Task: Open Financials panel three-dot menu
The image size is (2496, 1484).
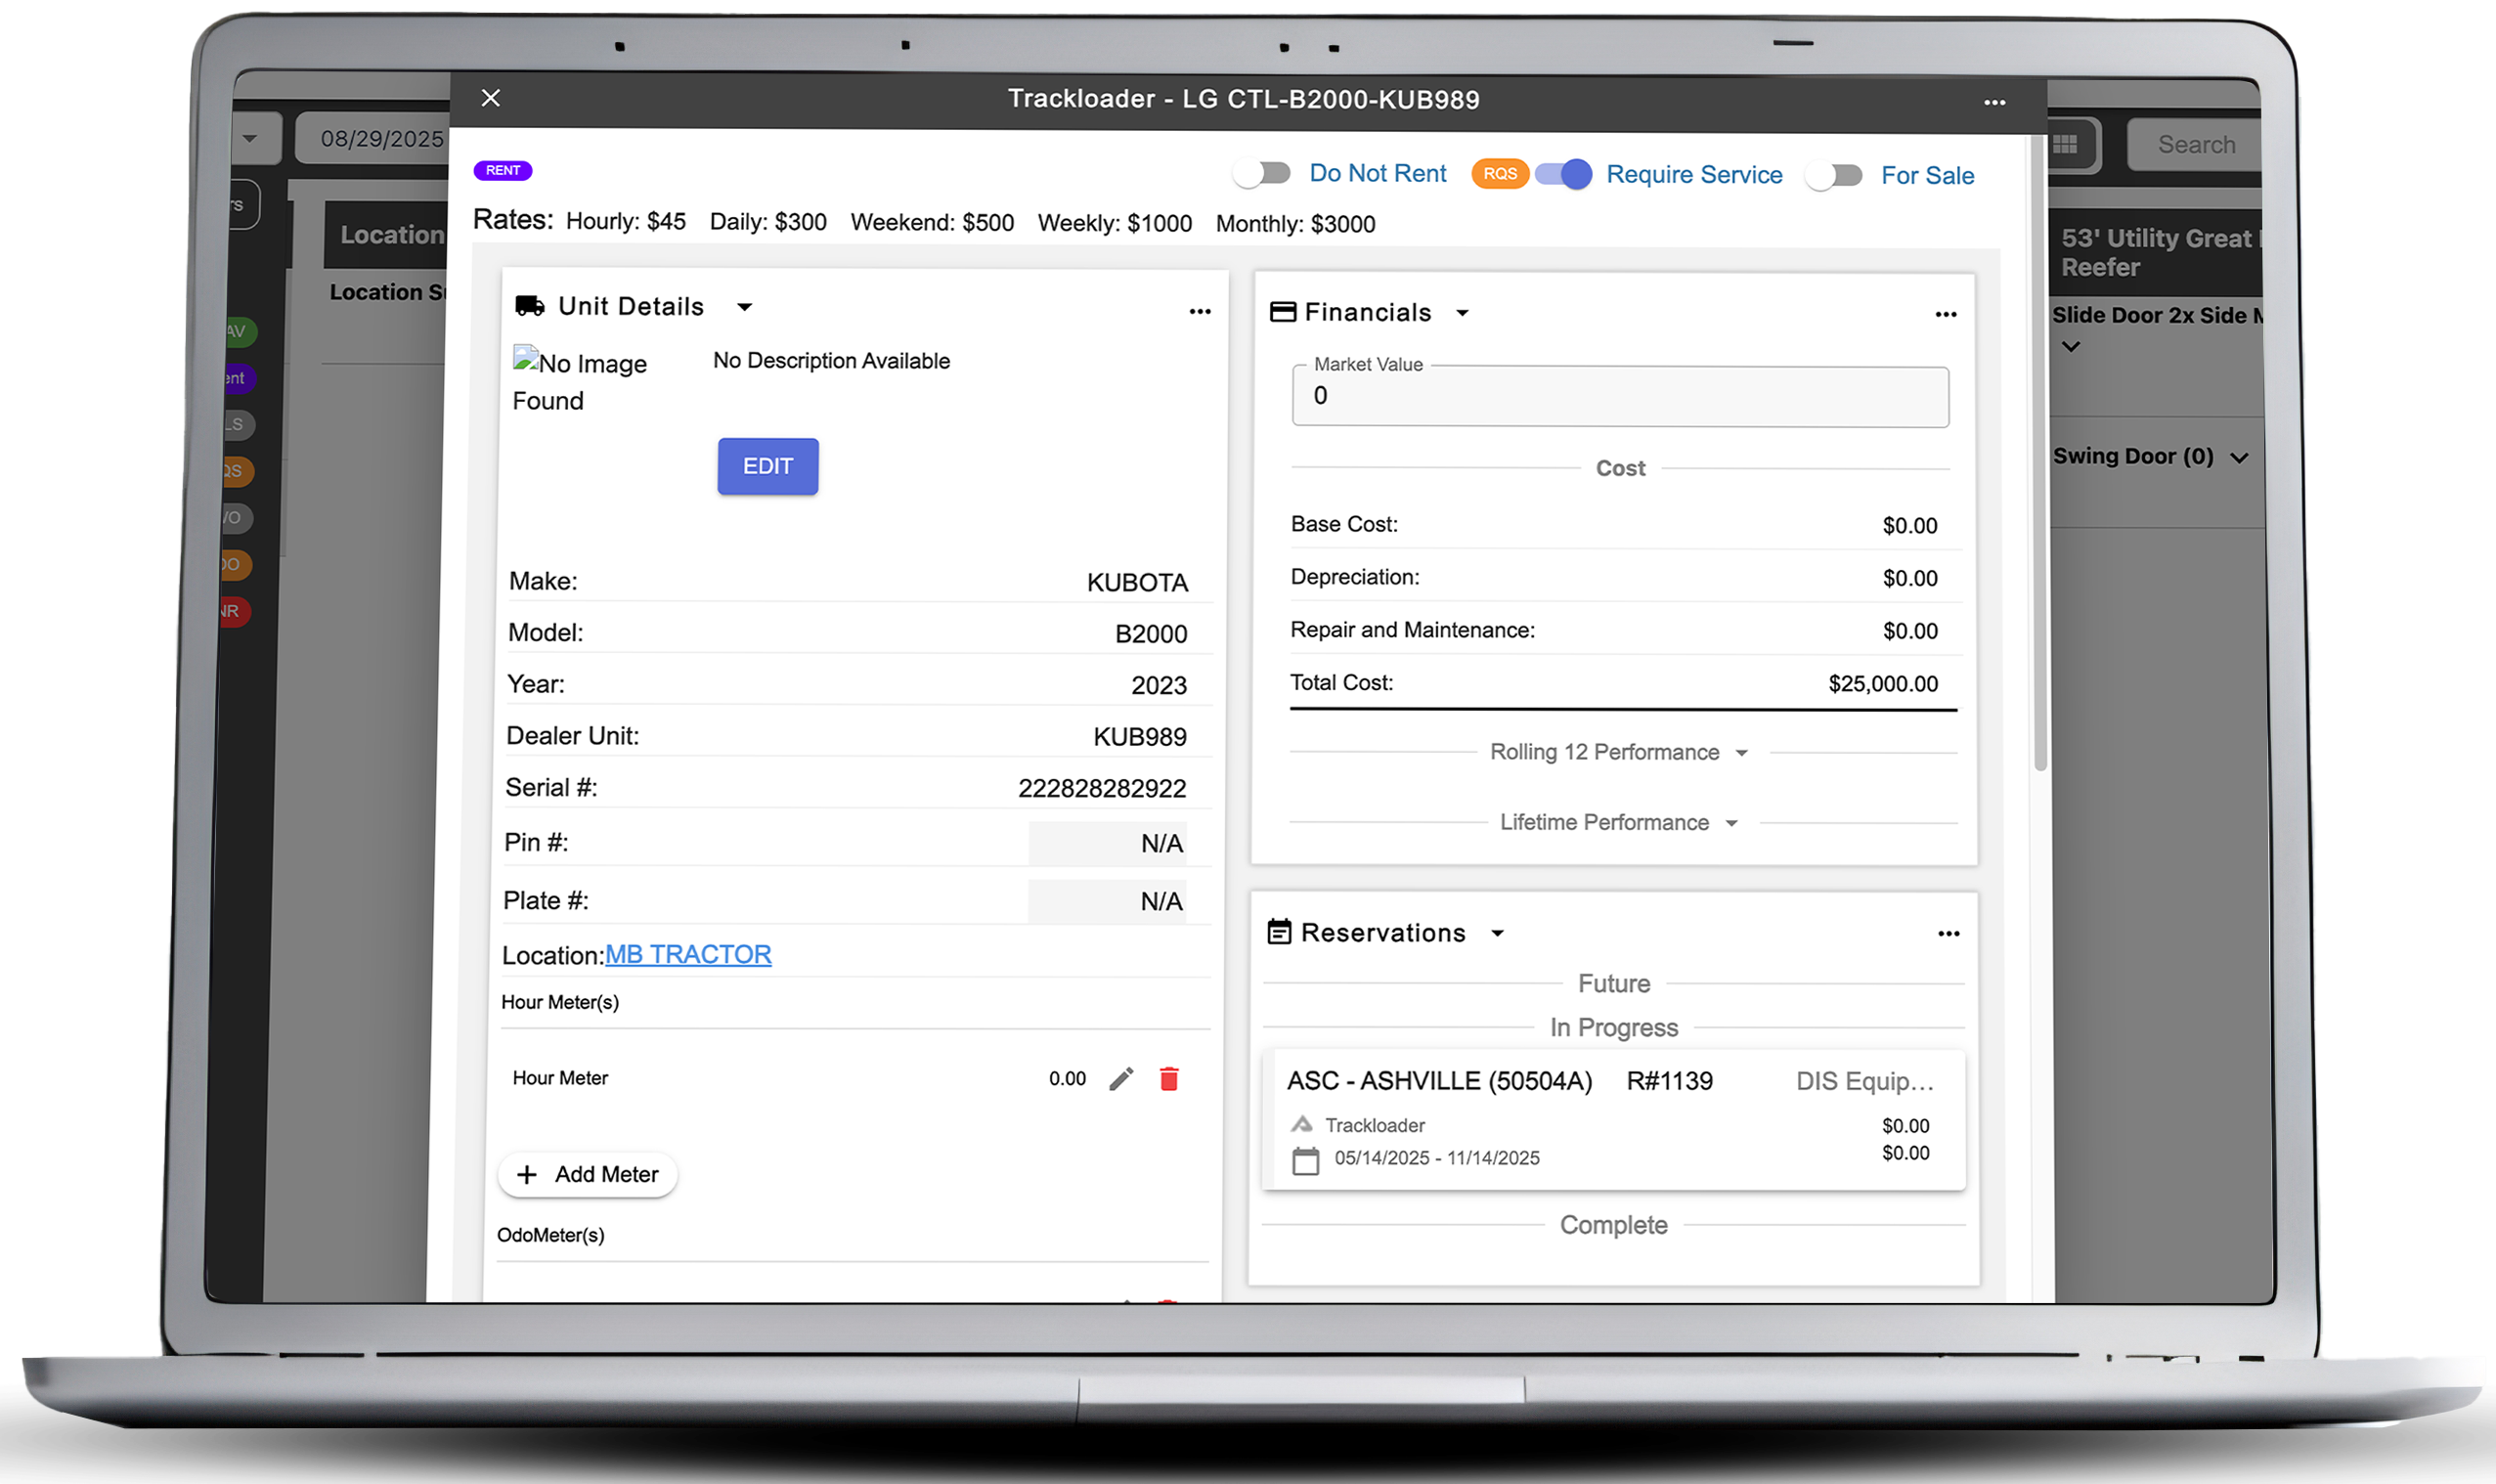Action: click(1945, 315)
